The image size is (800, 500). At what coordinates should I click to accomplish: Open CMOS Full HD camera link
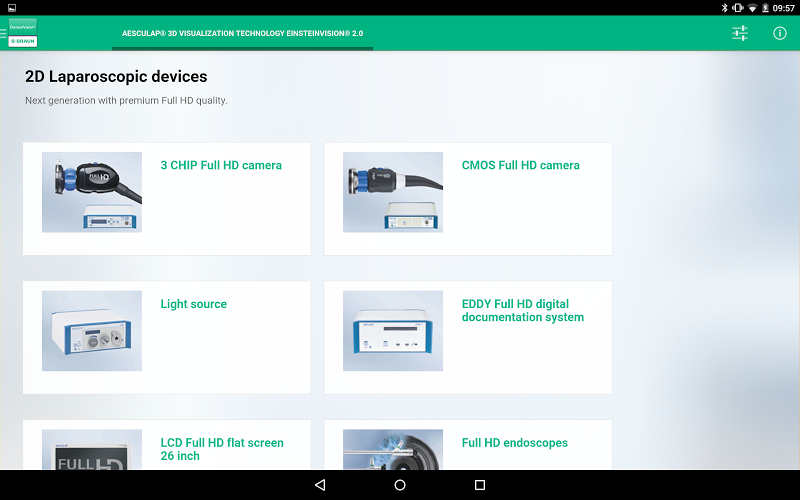pyautogui.click(x=520, y=165)
